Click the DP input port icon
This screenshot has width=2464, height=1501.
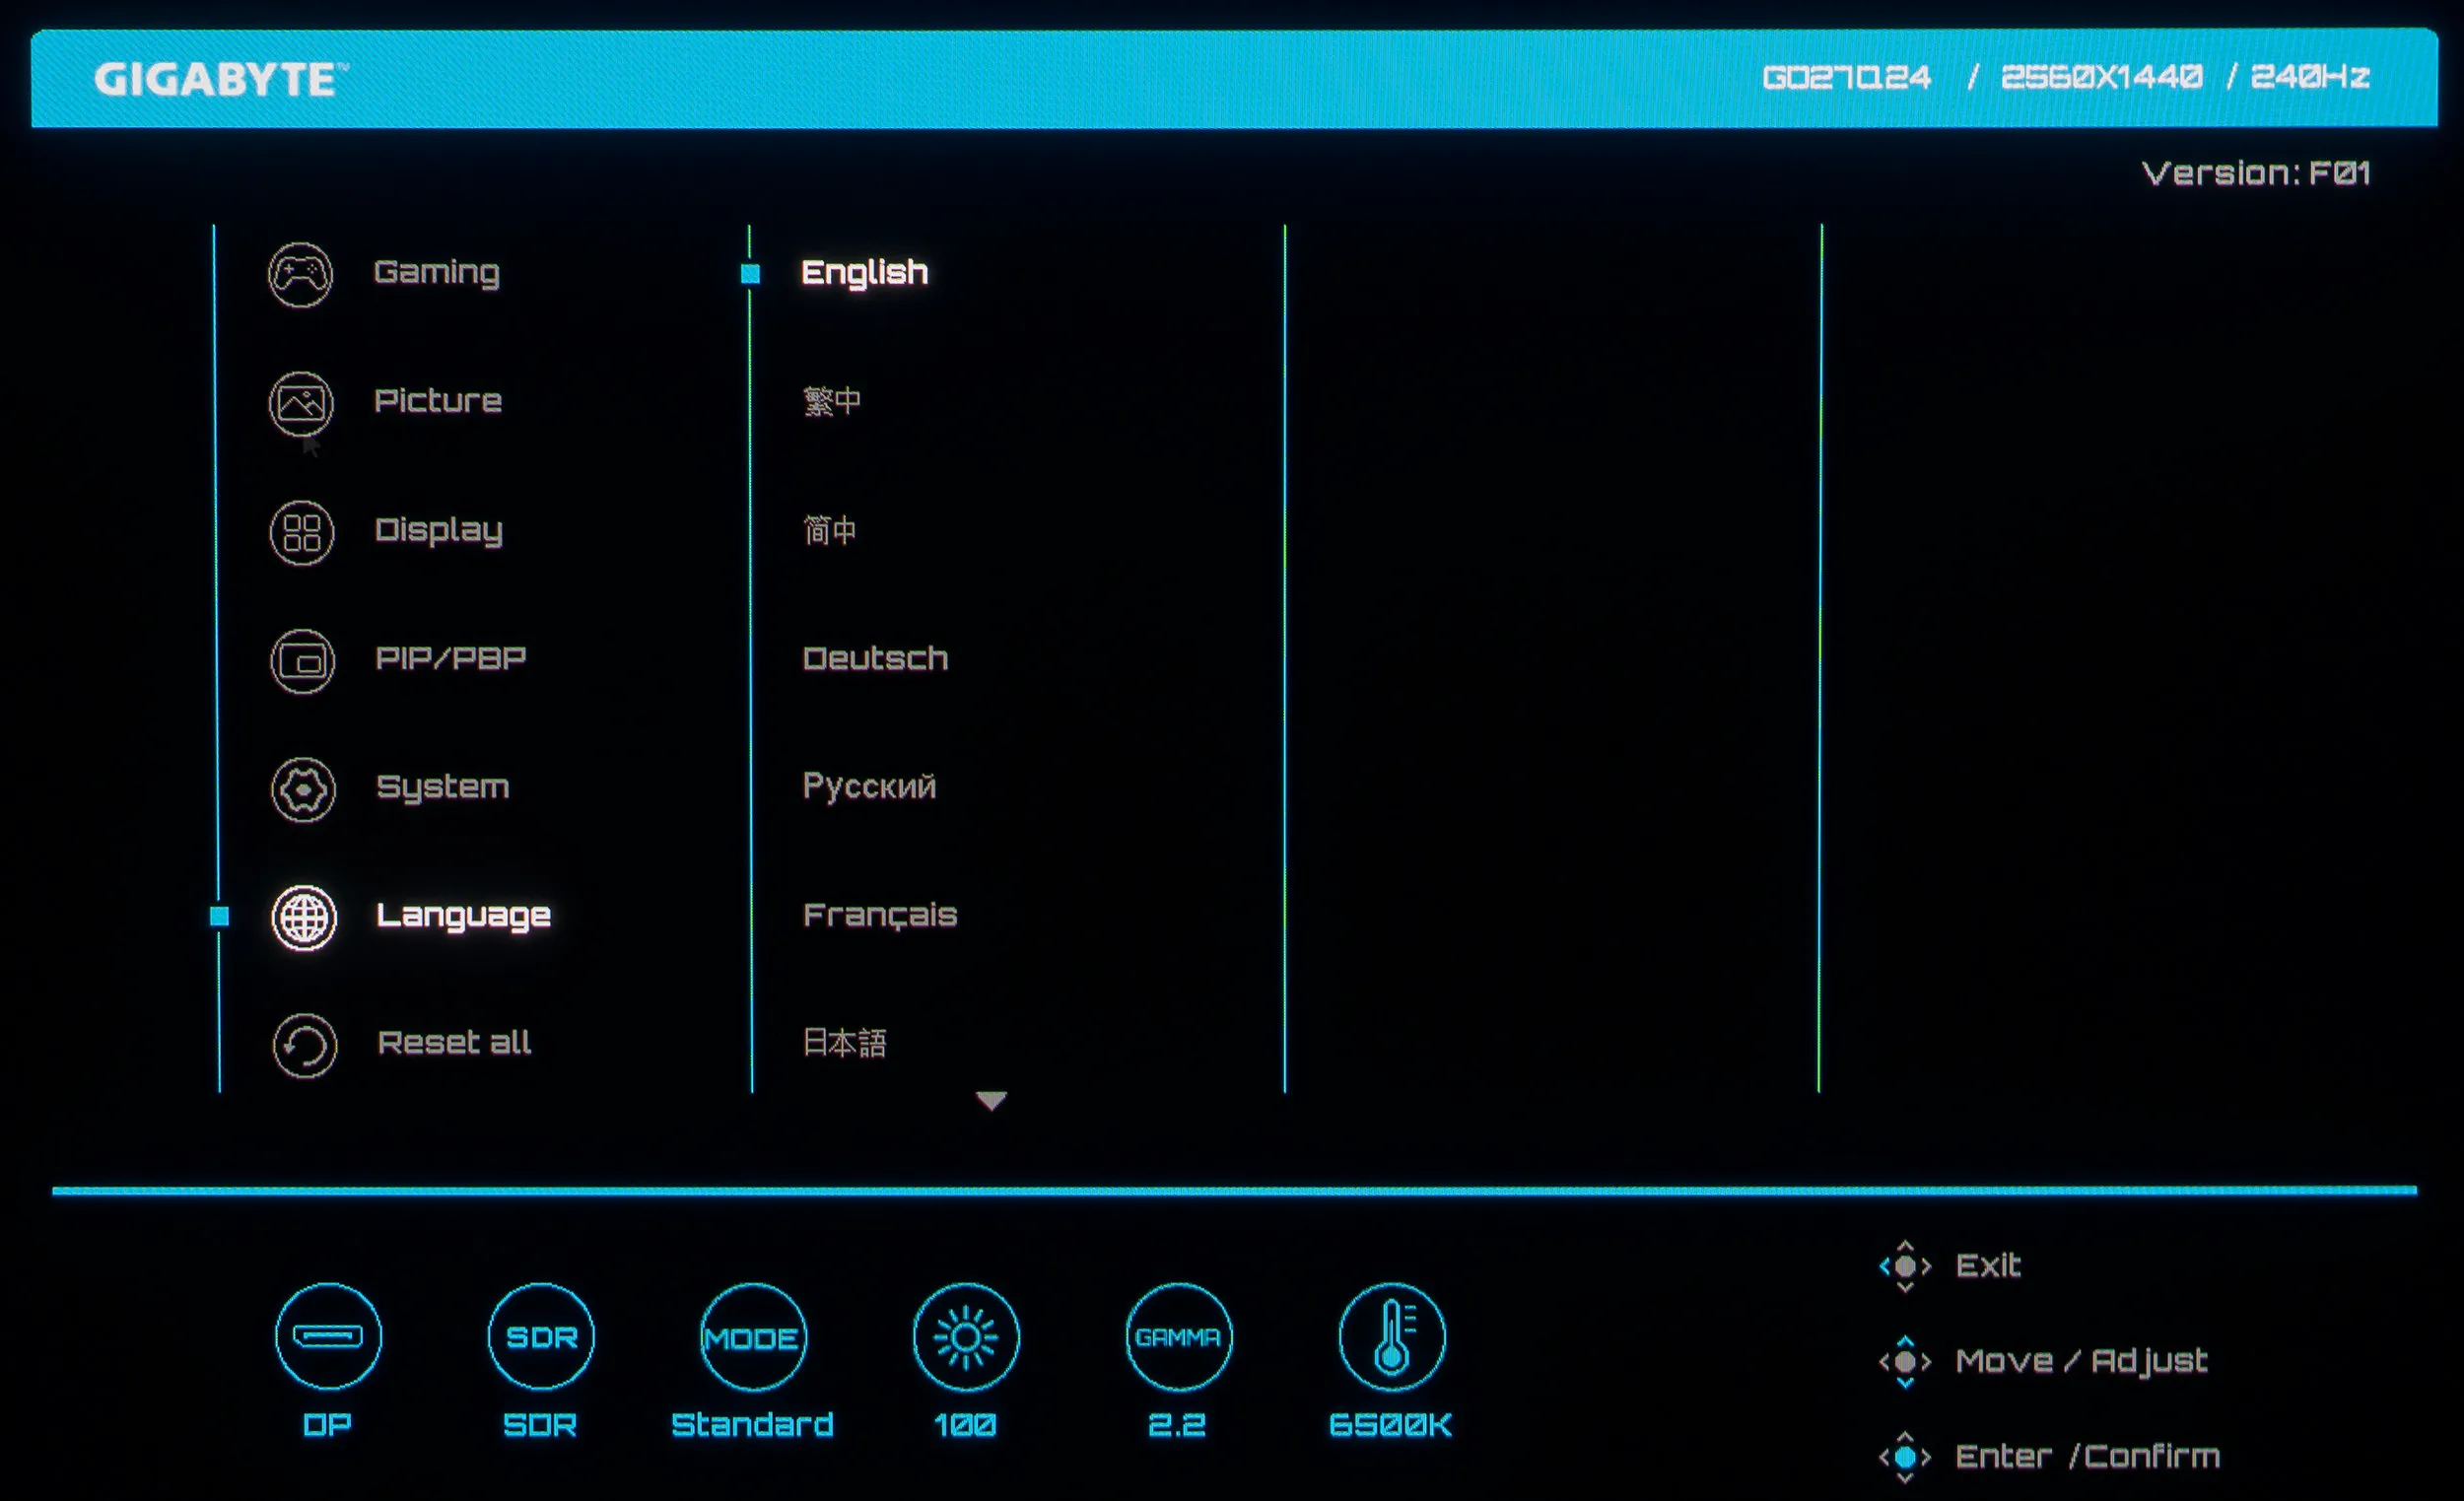[328, 1336]
